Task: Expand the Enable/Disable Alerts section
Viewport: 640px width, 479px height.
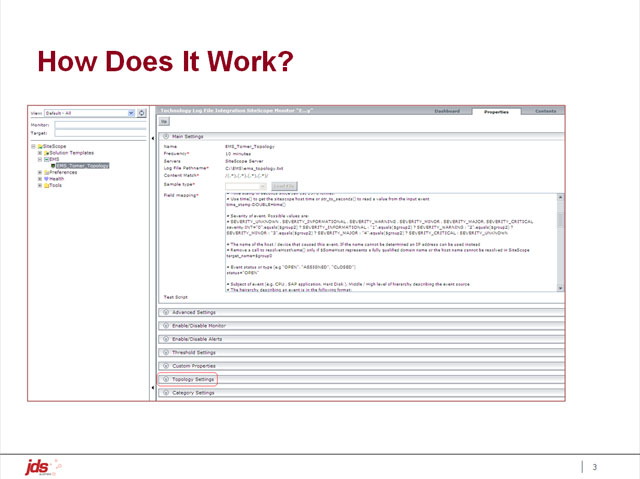Action: pos(166,339)
